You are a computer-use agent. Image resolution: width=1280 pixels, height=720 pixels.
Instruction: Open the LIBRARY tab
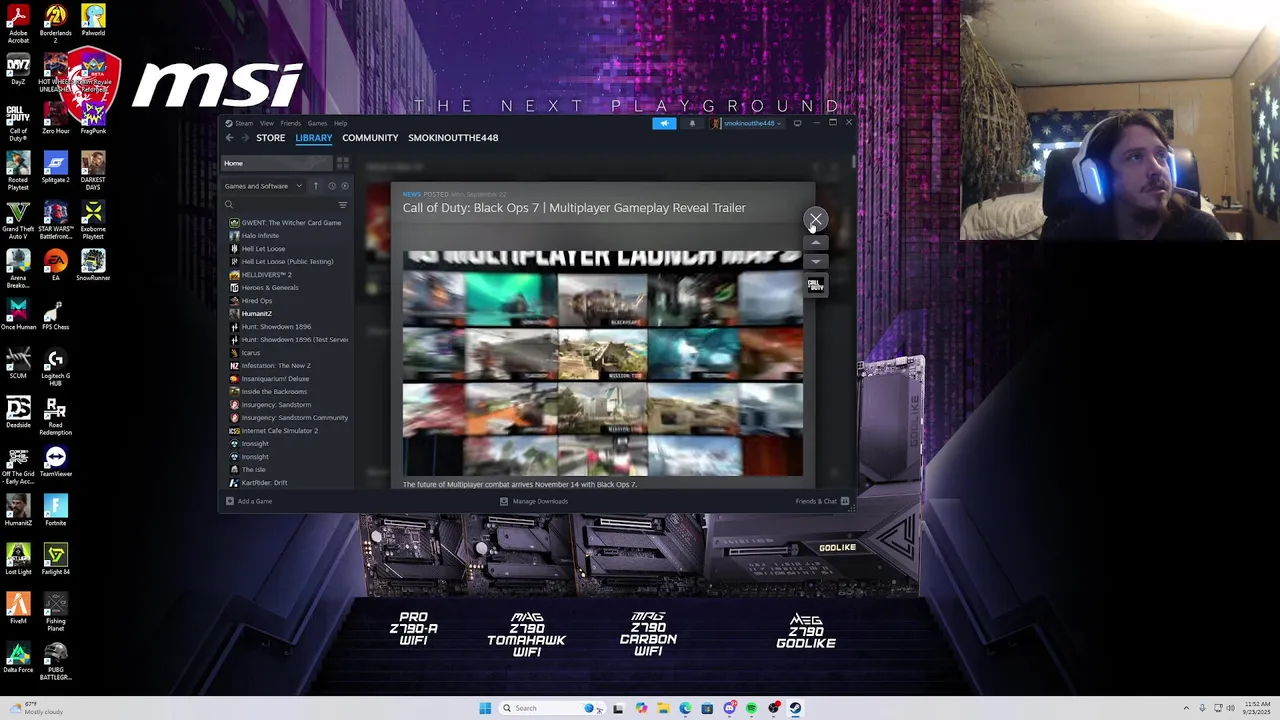(x=313, y=138)
